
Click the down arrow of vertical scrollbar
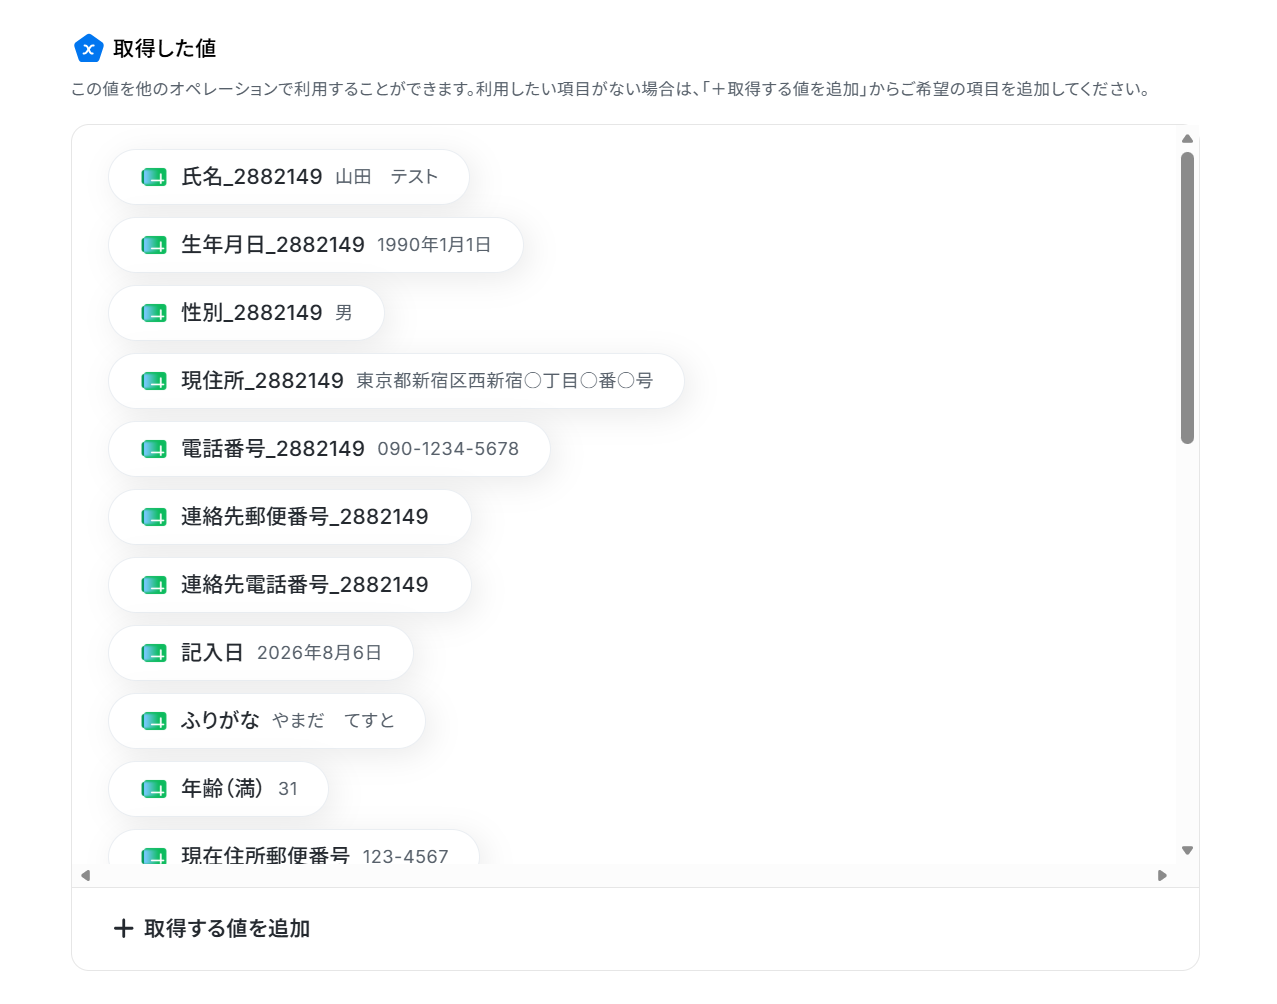pos(1187,851)
